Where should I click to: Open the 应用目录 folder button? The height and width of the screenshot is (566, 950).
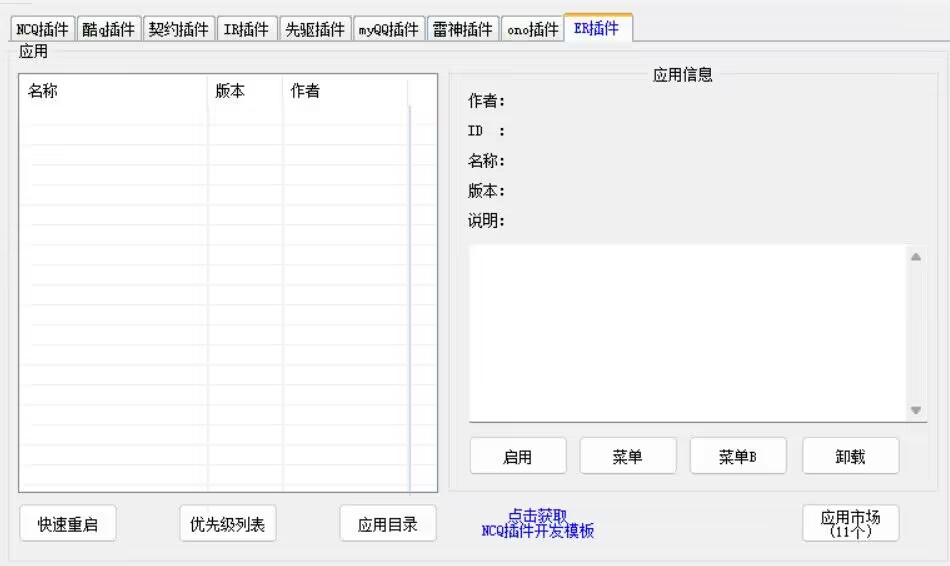[387, 524]
